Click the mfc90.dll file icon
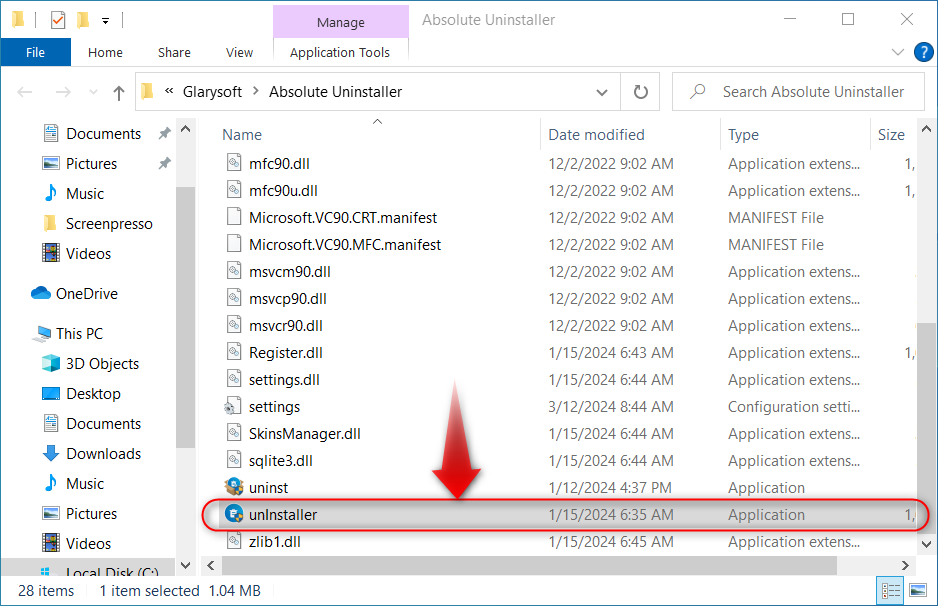 click(x=234, y=163)
